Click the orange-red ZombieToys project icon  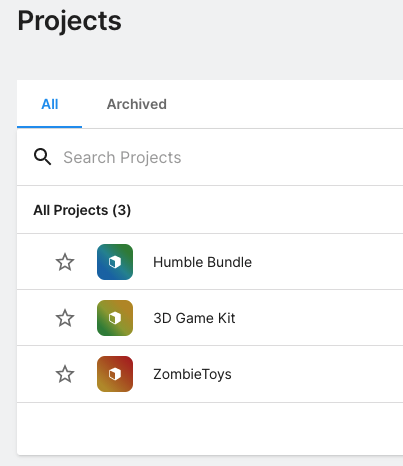coord(115,374)
